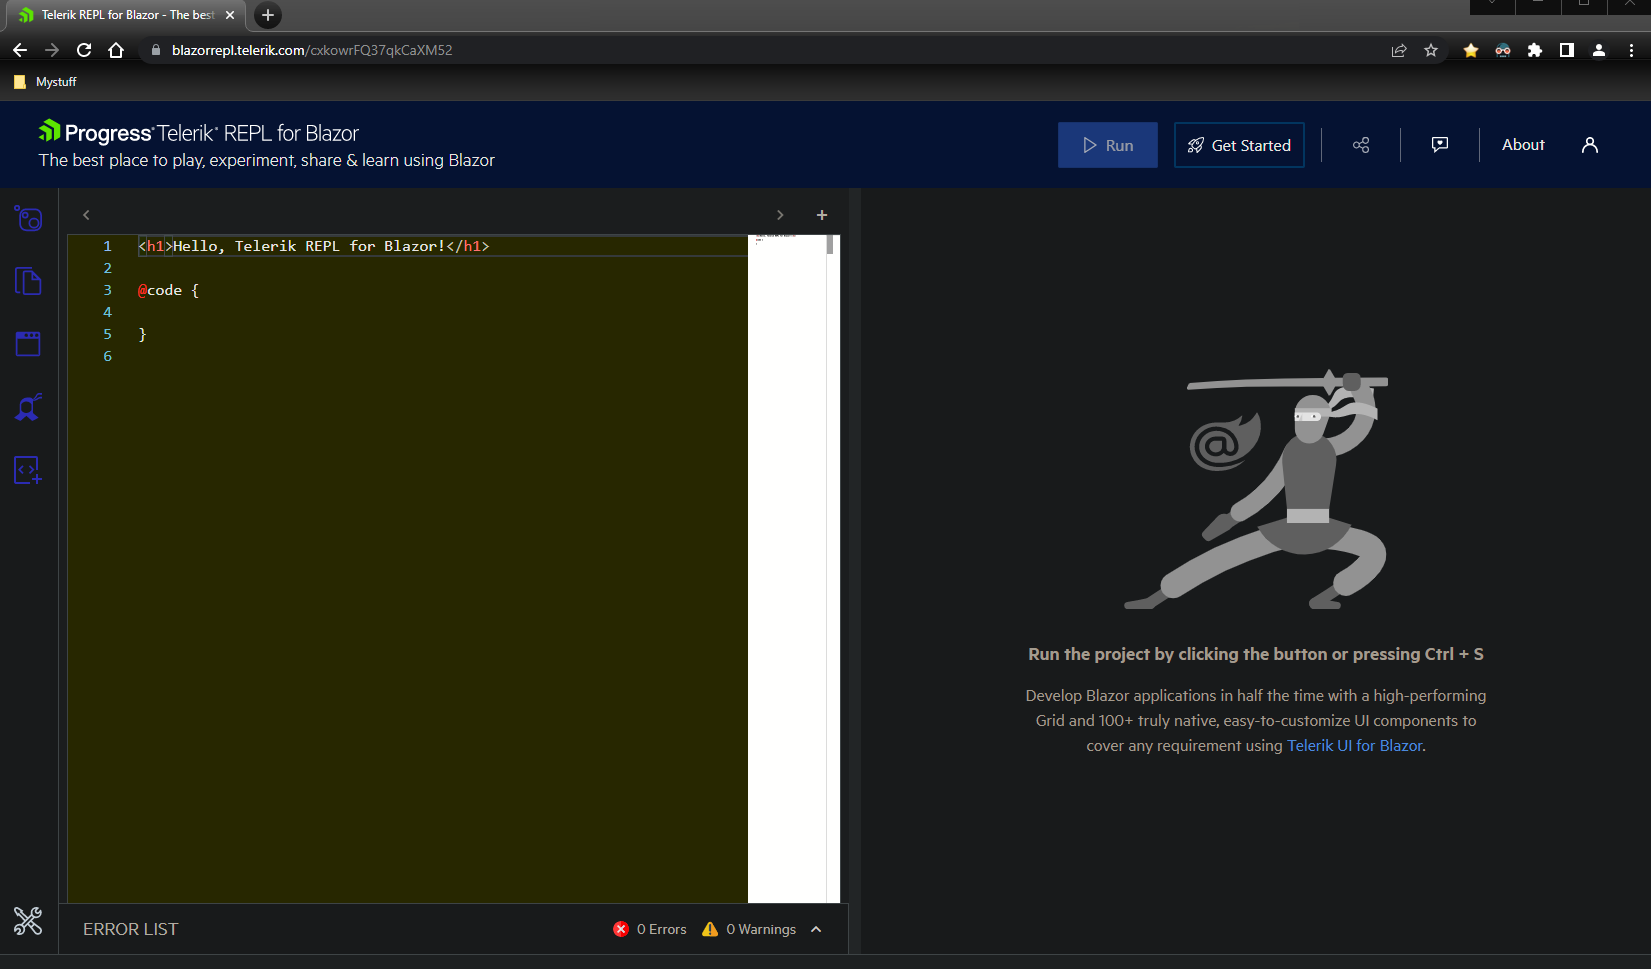Open the About menu item
This screenshot has height=969, width=1651.
tap(1523, 145)
